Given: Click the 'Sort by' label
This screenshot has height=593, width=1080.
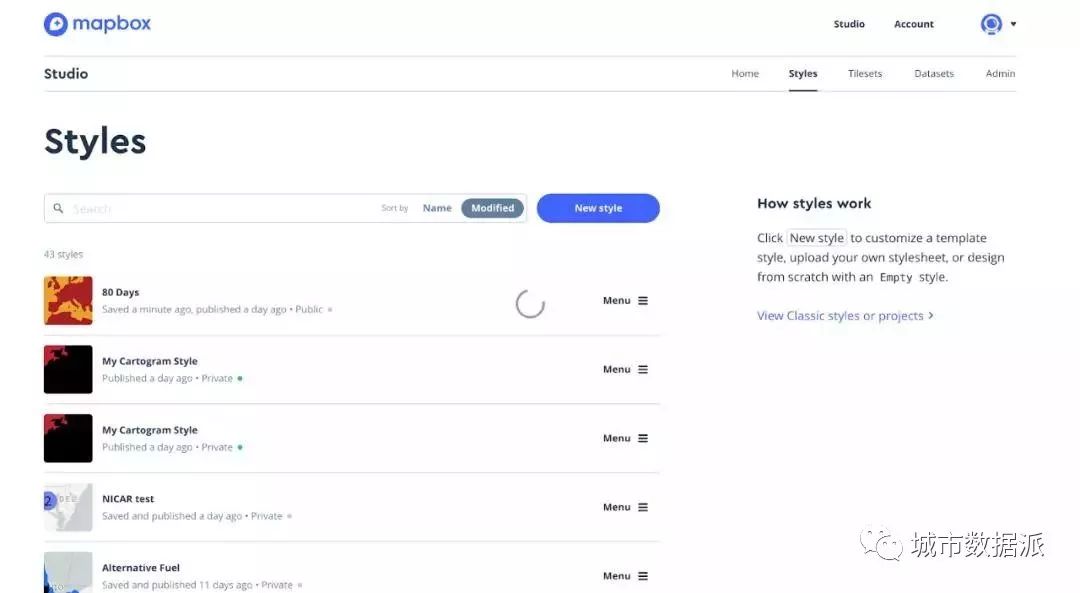Looking at the screenshot, I should click(x=395, y=208).
